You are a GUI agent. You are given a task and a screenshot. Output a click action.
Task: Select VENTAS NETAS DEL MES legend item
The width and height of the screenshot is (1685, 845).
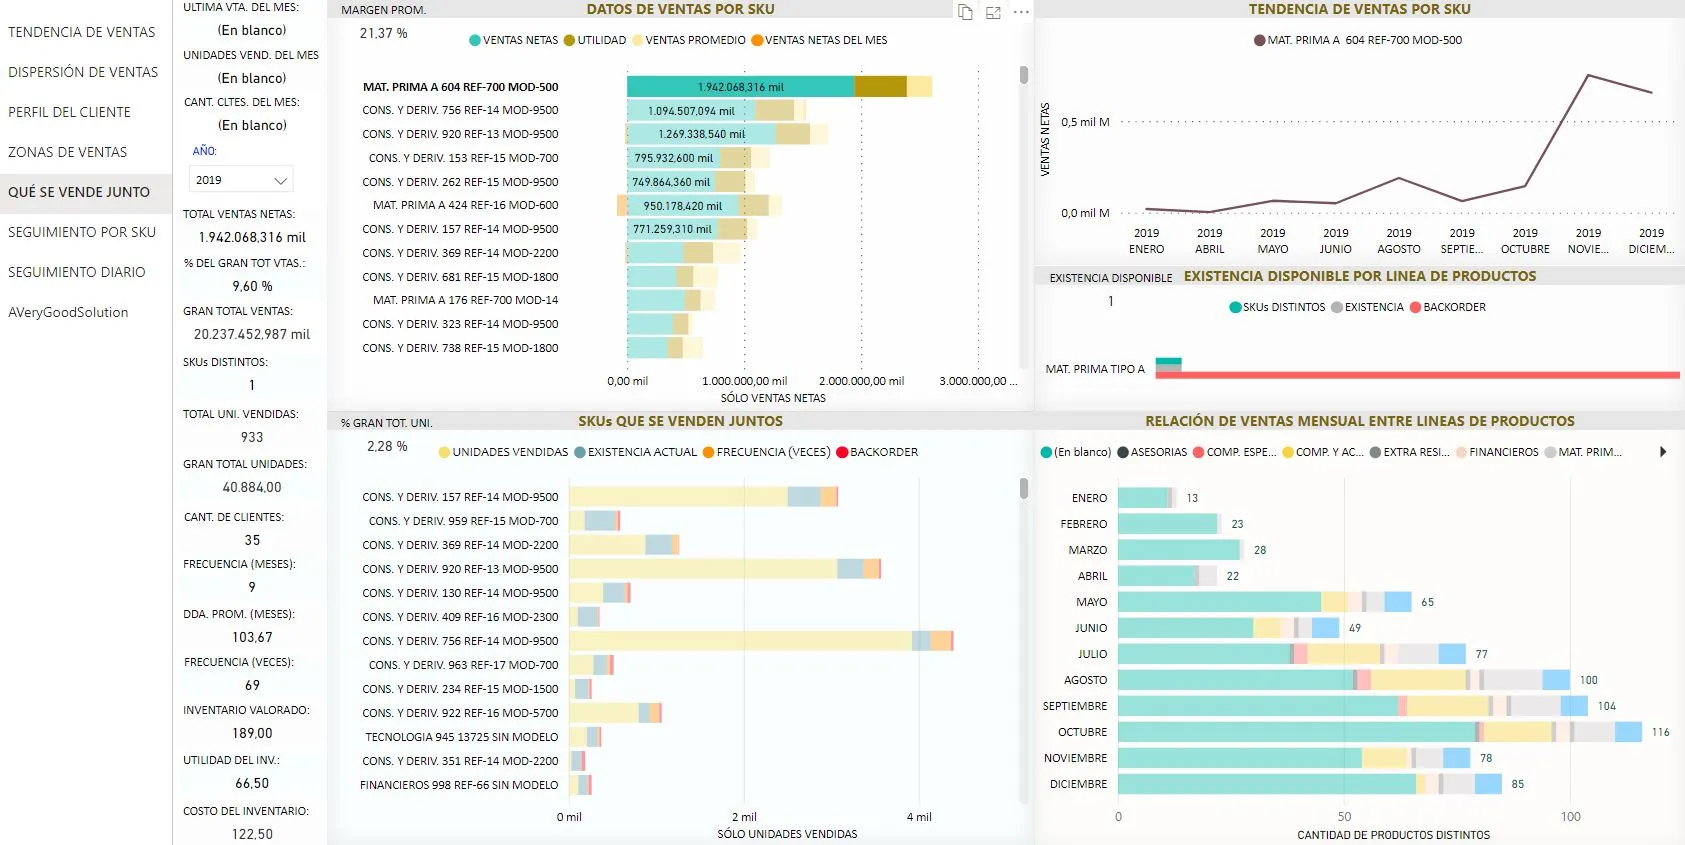click(x=819, y=40)
